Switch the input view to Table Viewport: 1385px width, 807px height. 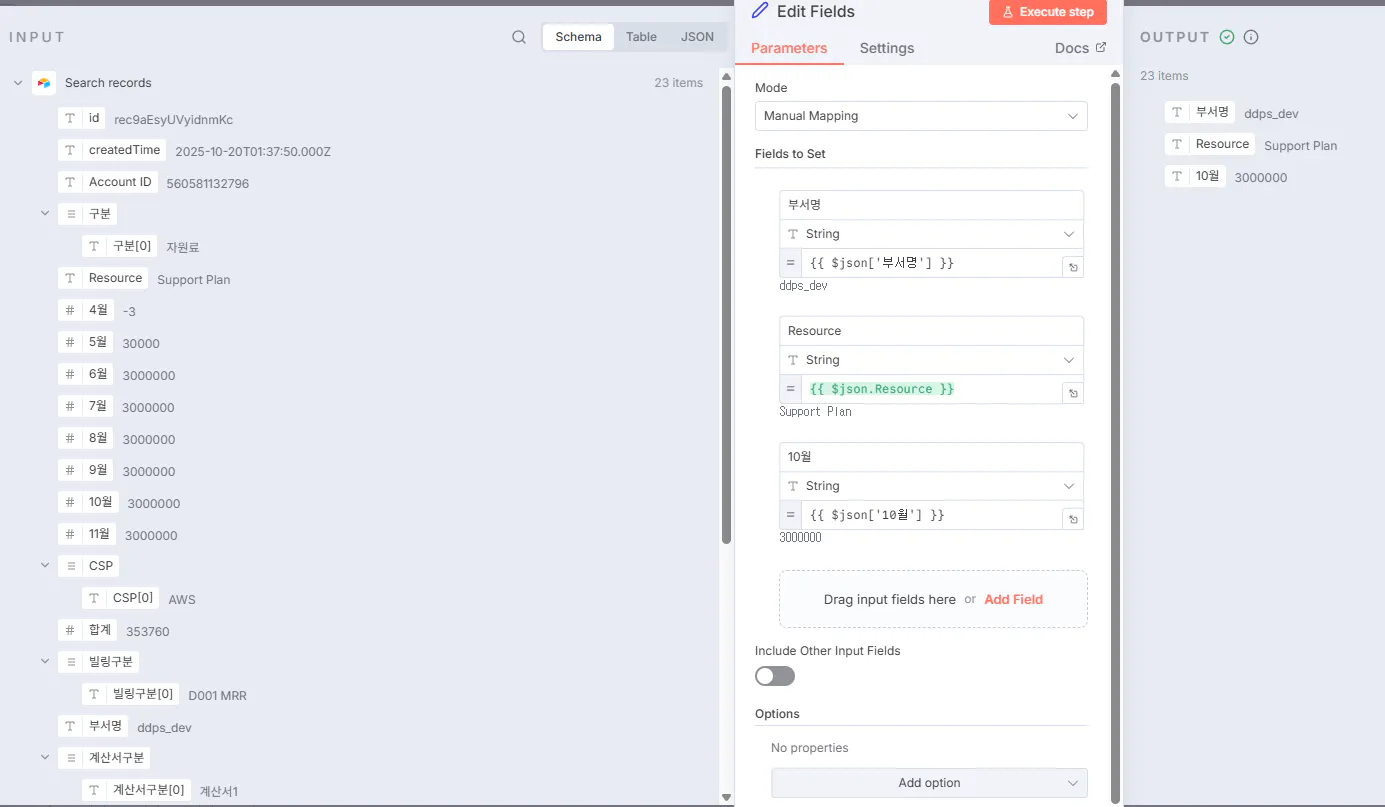tap(642, 37)
